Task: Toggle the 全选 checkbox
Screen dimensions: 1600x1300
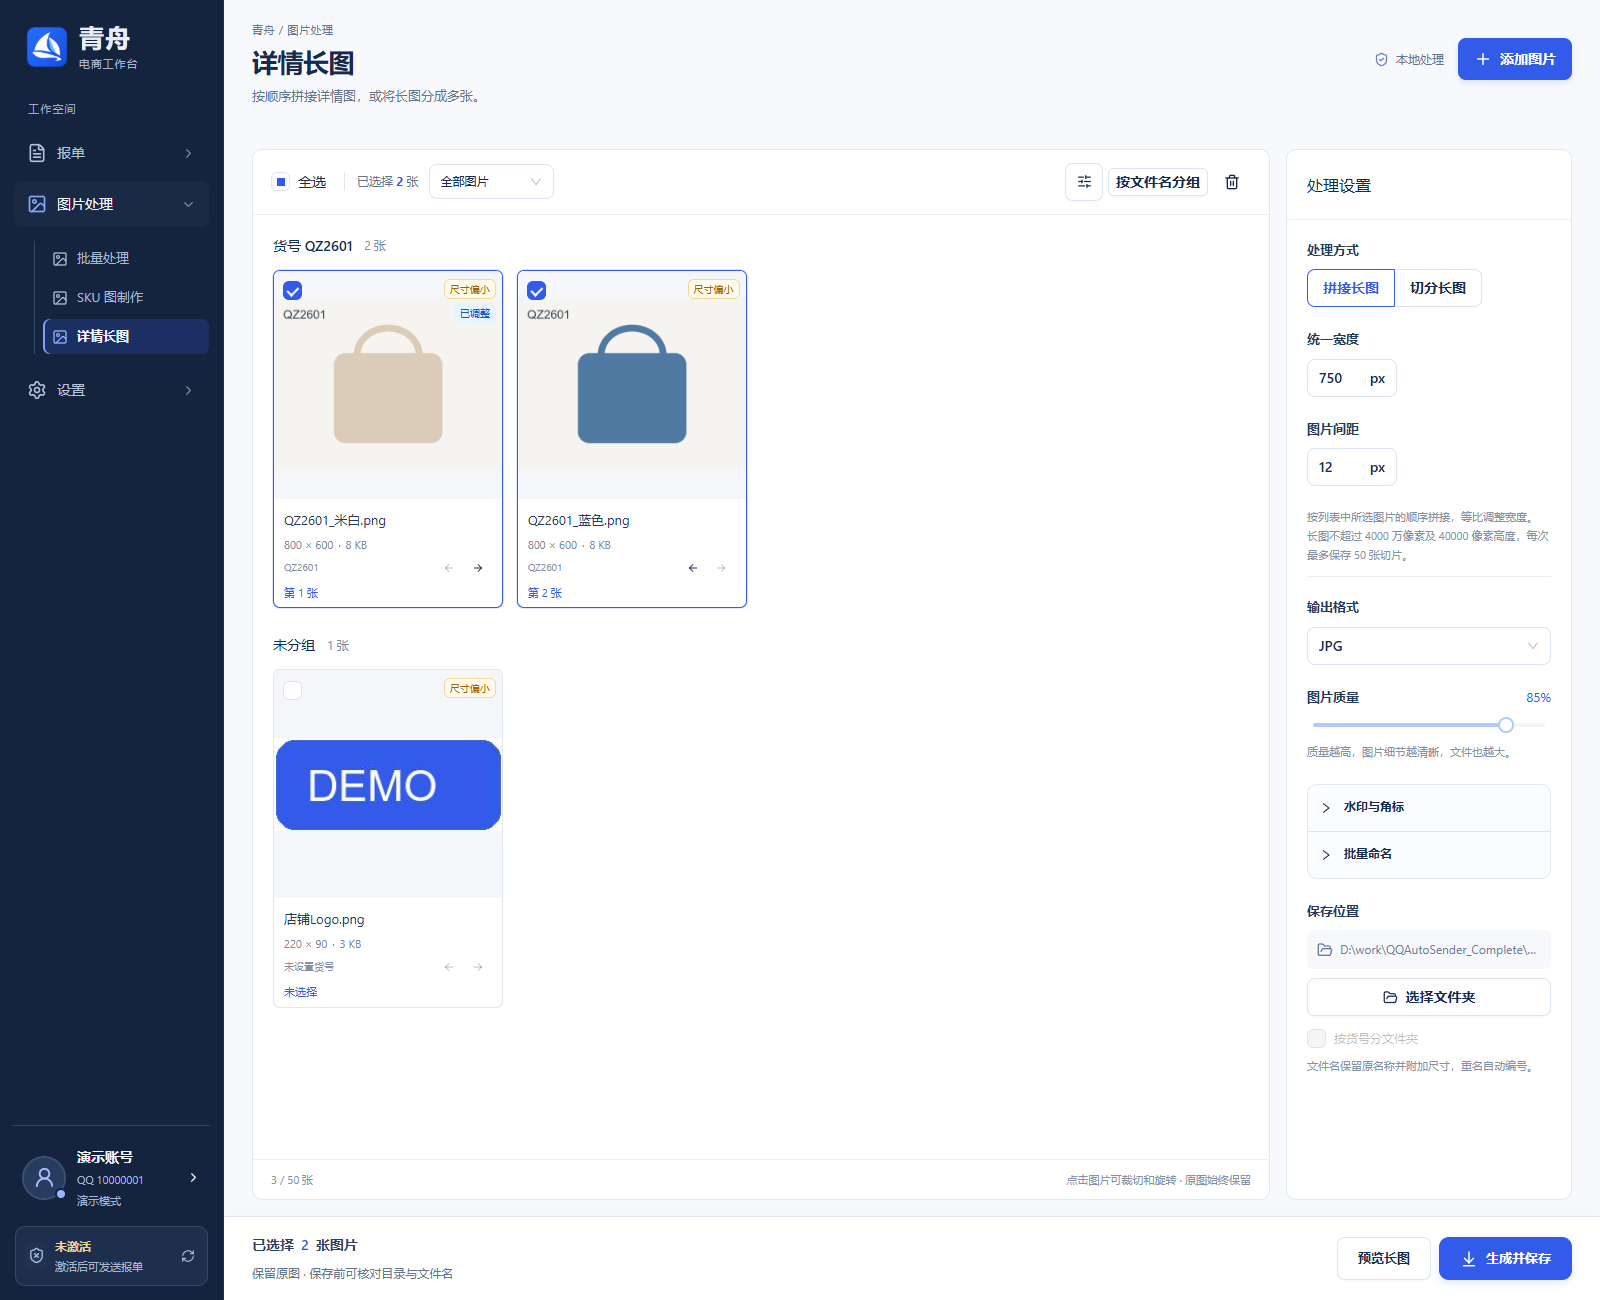Action: tap(281, 182)
